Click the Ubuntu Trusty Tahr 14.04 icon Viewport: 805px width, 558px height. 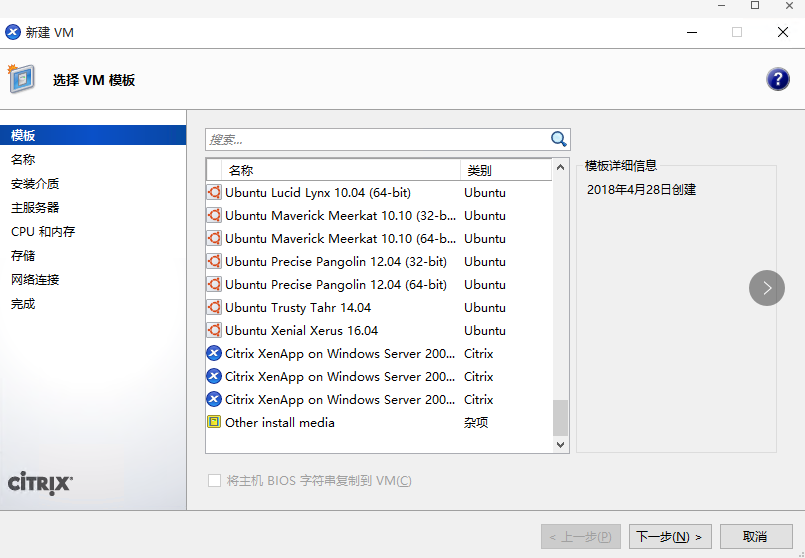point(214,307)
